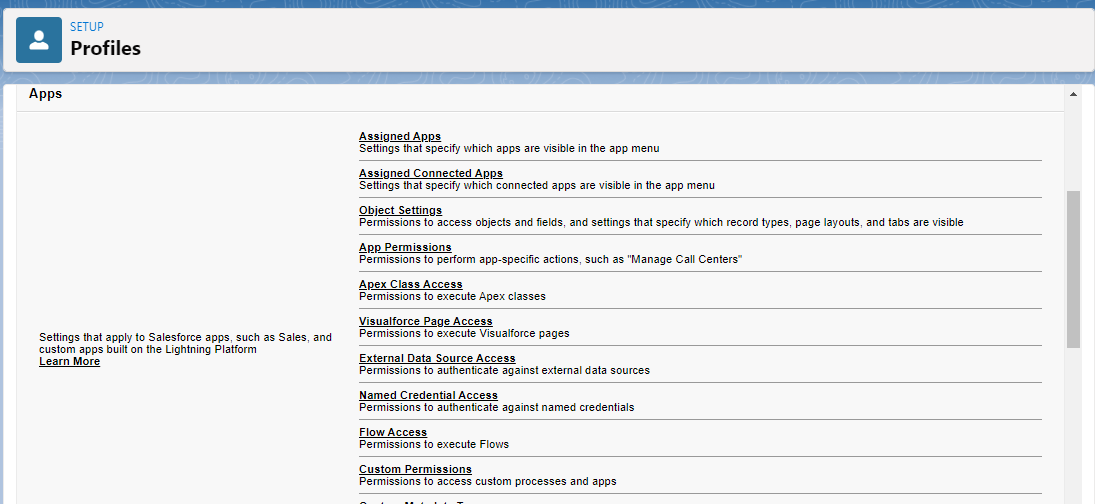Click text 'Permissions to execute Apex classes'
Viewport: 1095px width, 504px height.
[452, 296]
